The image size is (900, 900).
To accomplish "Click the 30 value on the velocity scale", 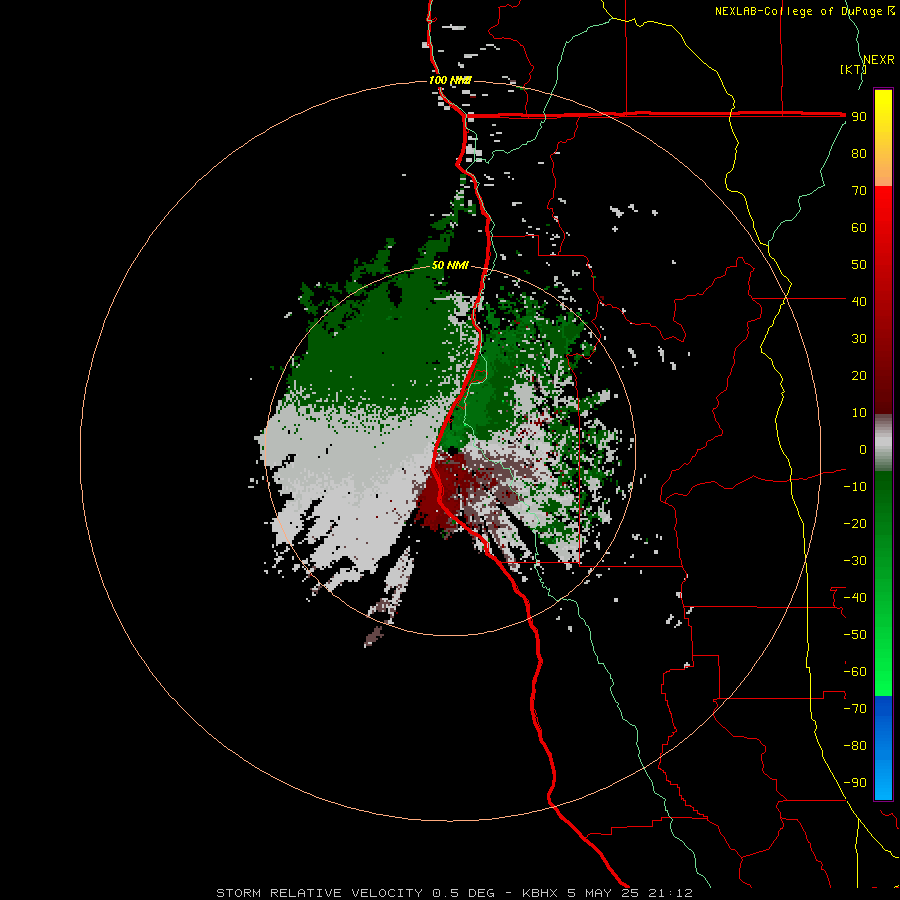I will [x=859, y=339].
